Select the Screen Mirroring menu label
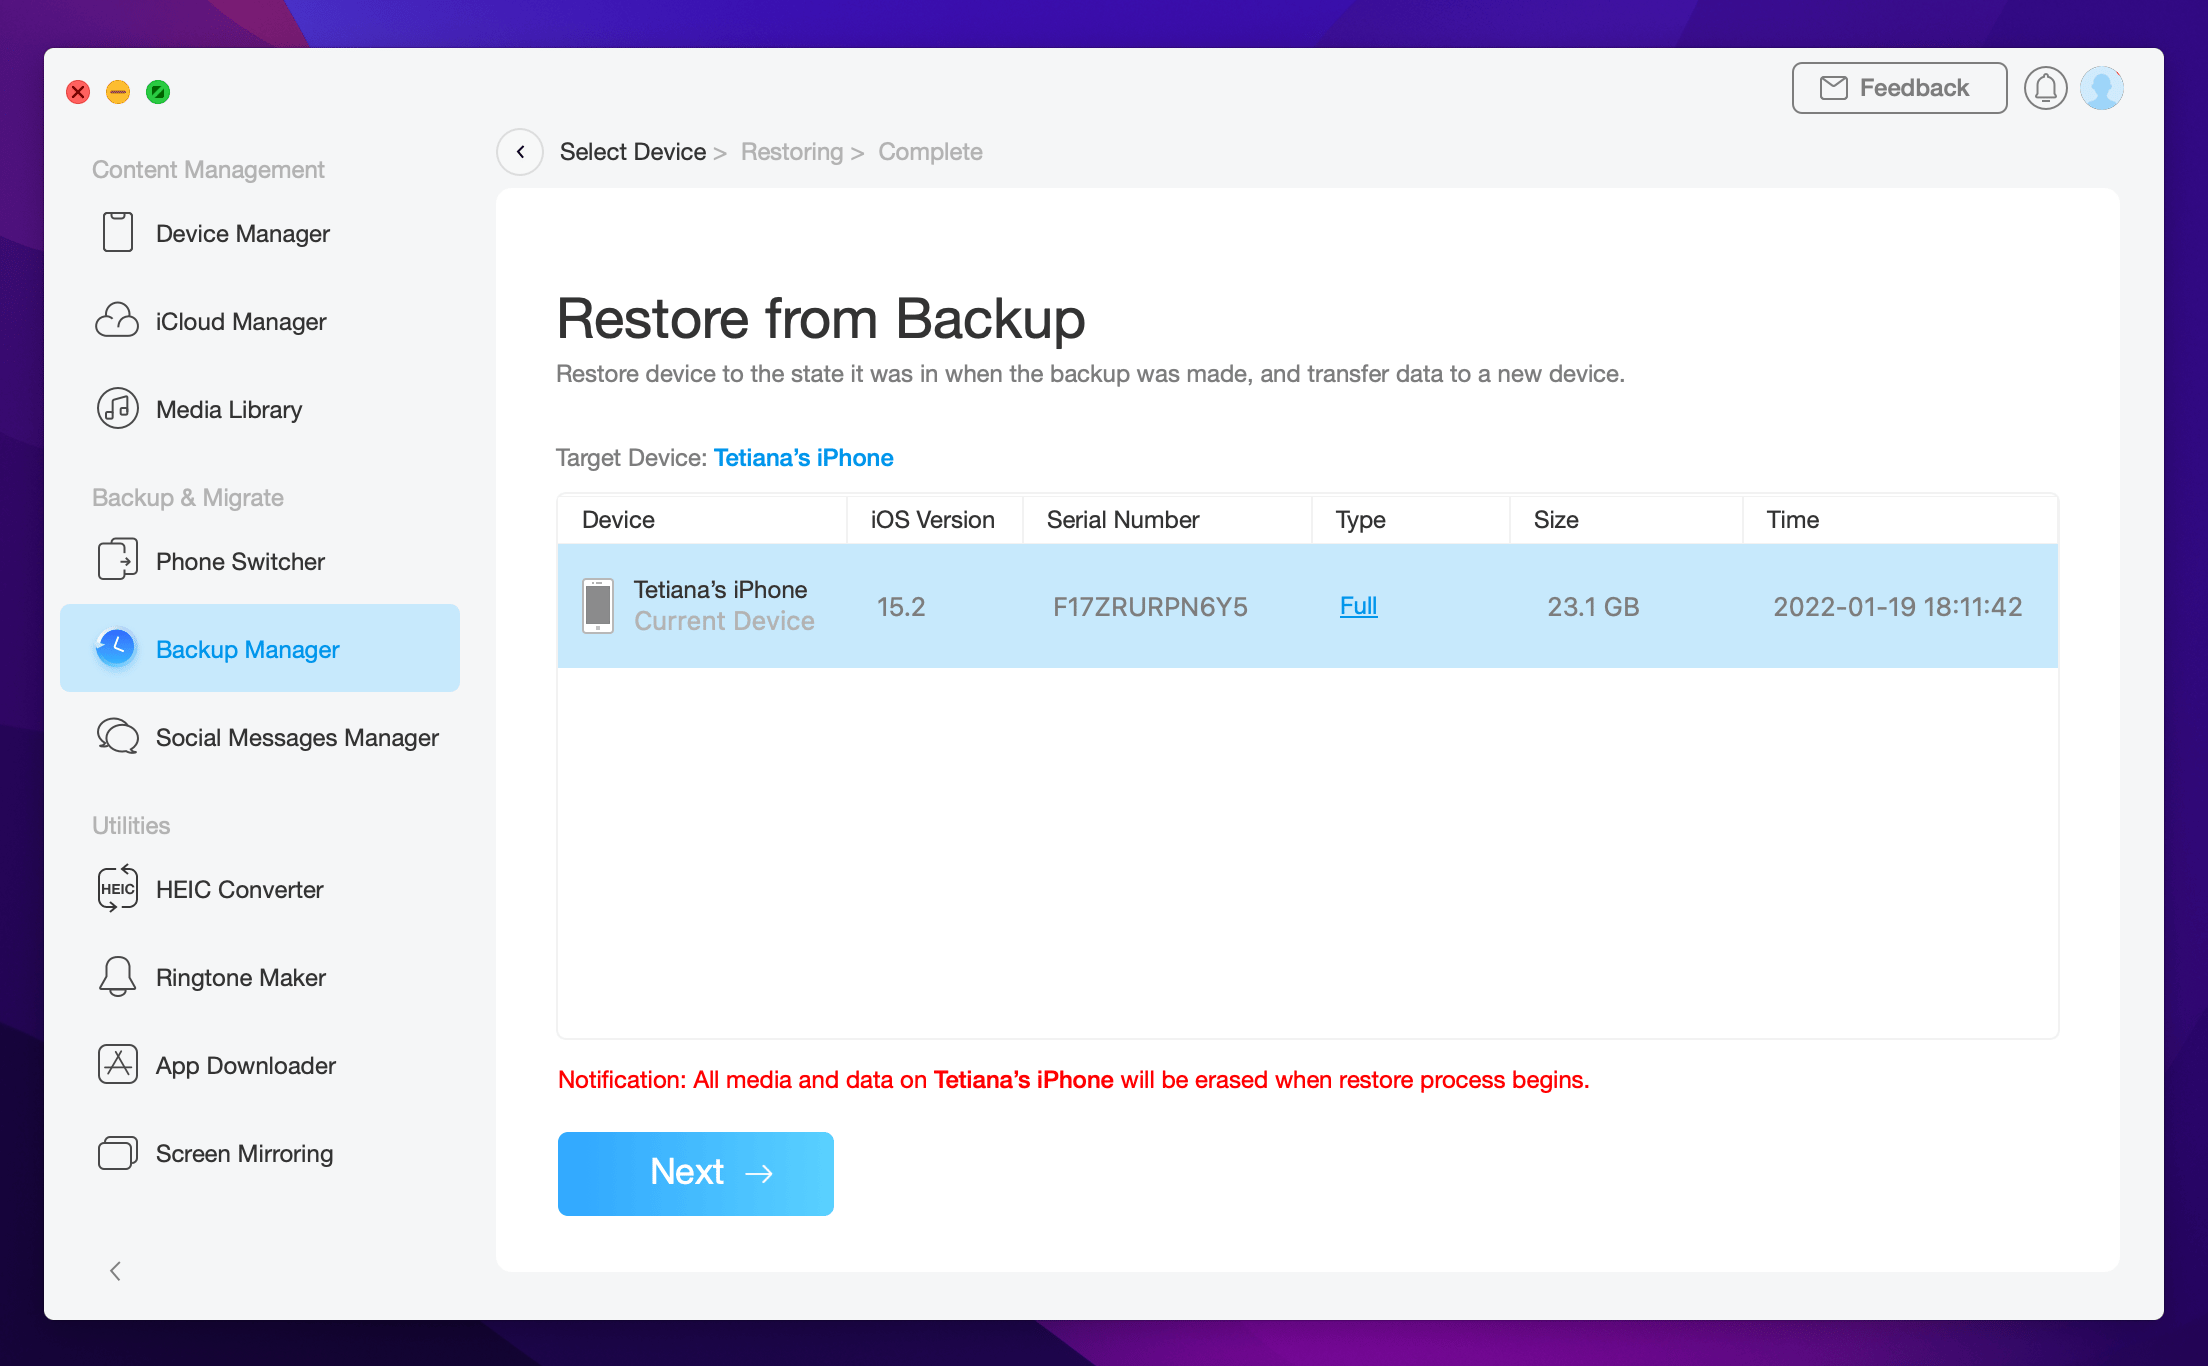The width and height of the screenshot is (2208, 1366). [245, 1153]
